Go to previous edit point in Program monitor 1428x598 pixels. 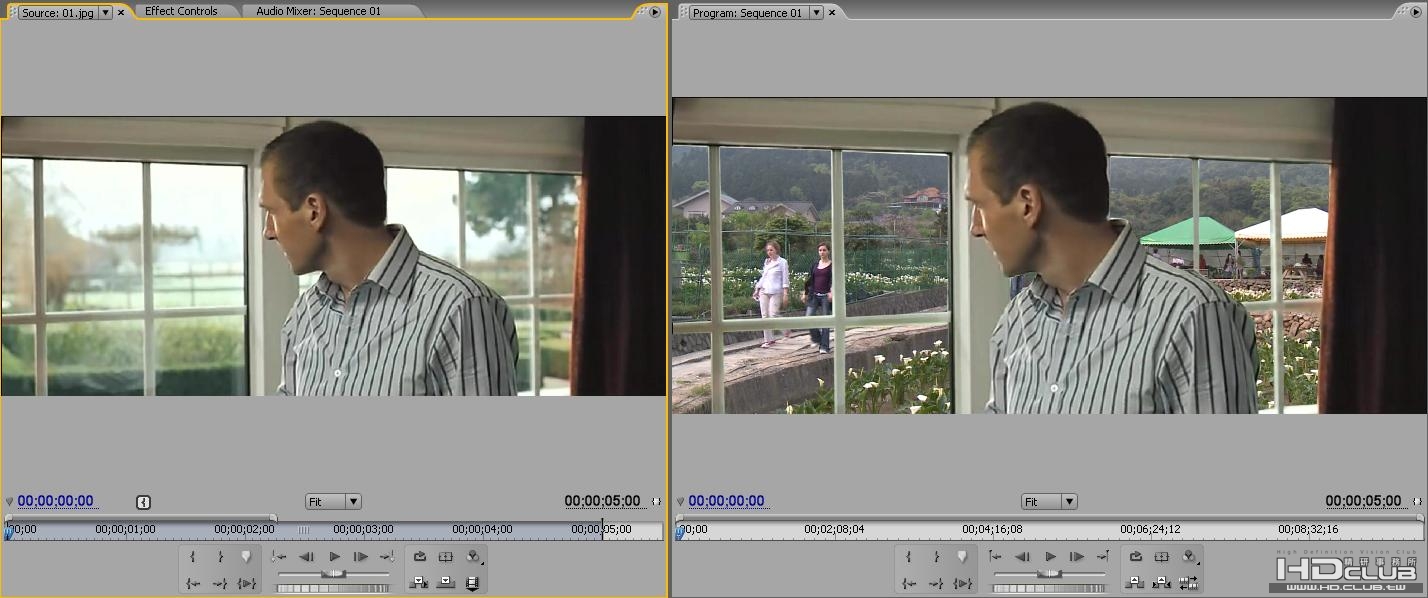[995, 557]
